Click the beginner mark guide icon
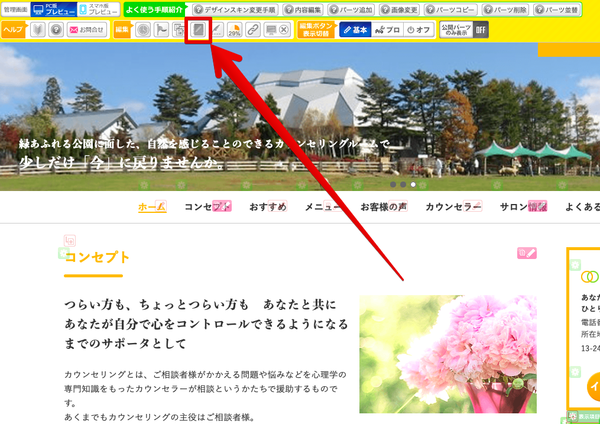Image resolution: width=600 pixels, height=424 pixels. pos(38,30)
